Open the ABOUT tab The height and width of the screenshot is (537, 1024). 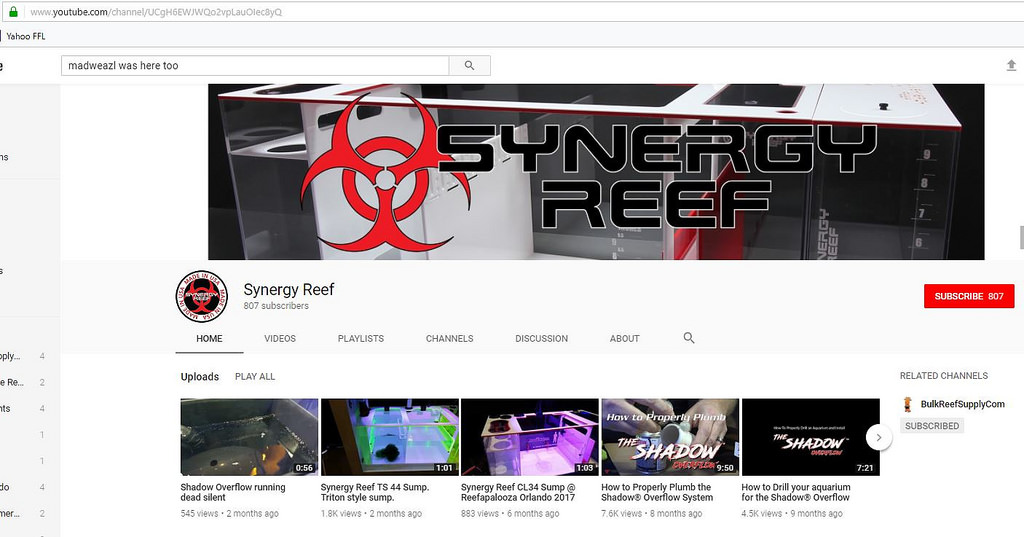click(624, 338)
